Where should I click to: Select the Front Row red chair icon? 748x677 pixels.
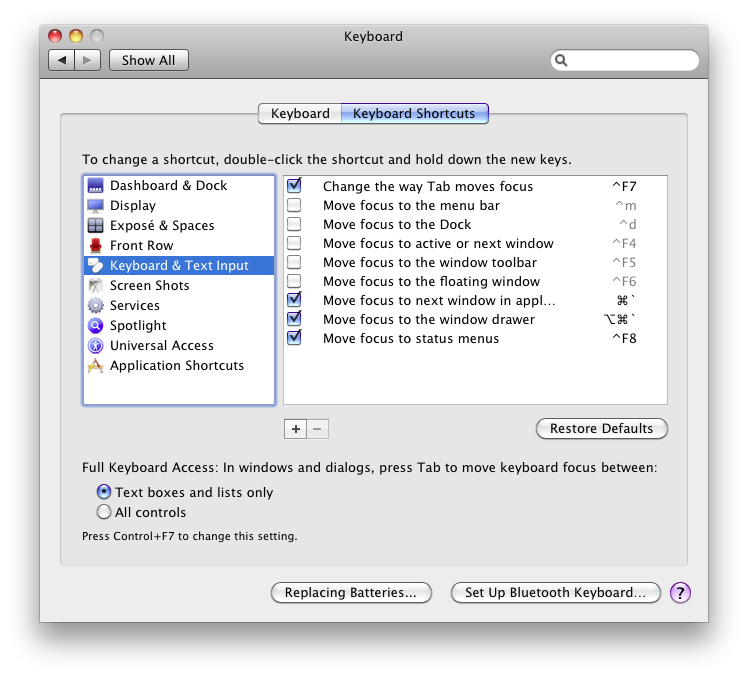[96, 246]
